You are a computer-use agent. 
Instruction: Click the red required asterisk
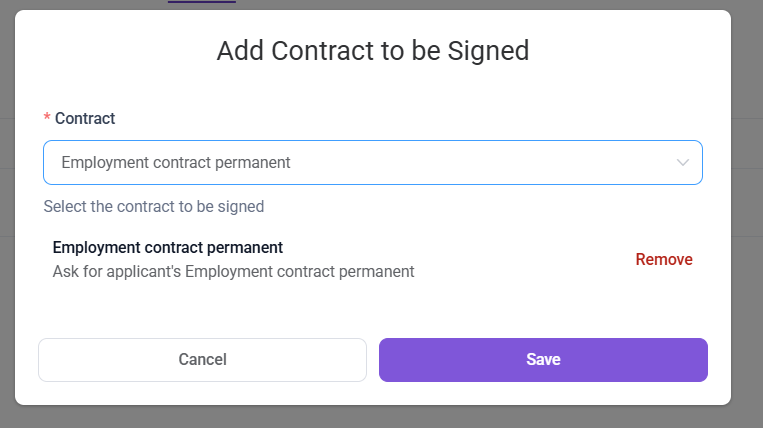pos(47,118)
